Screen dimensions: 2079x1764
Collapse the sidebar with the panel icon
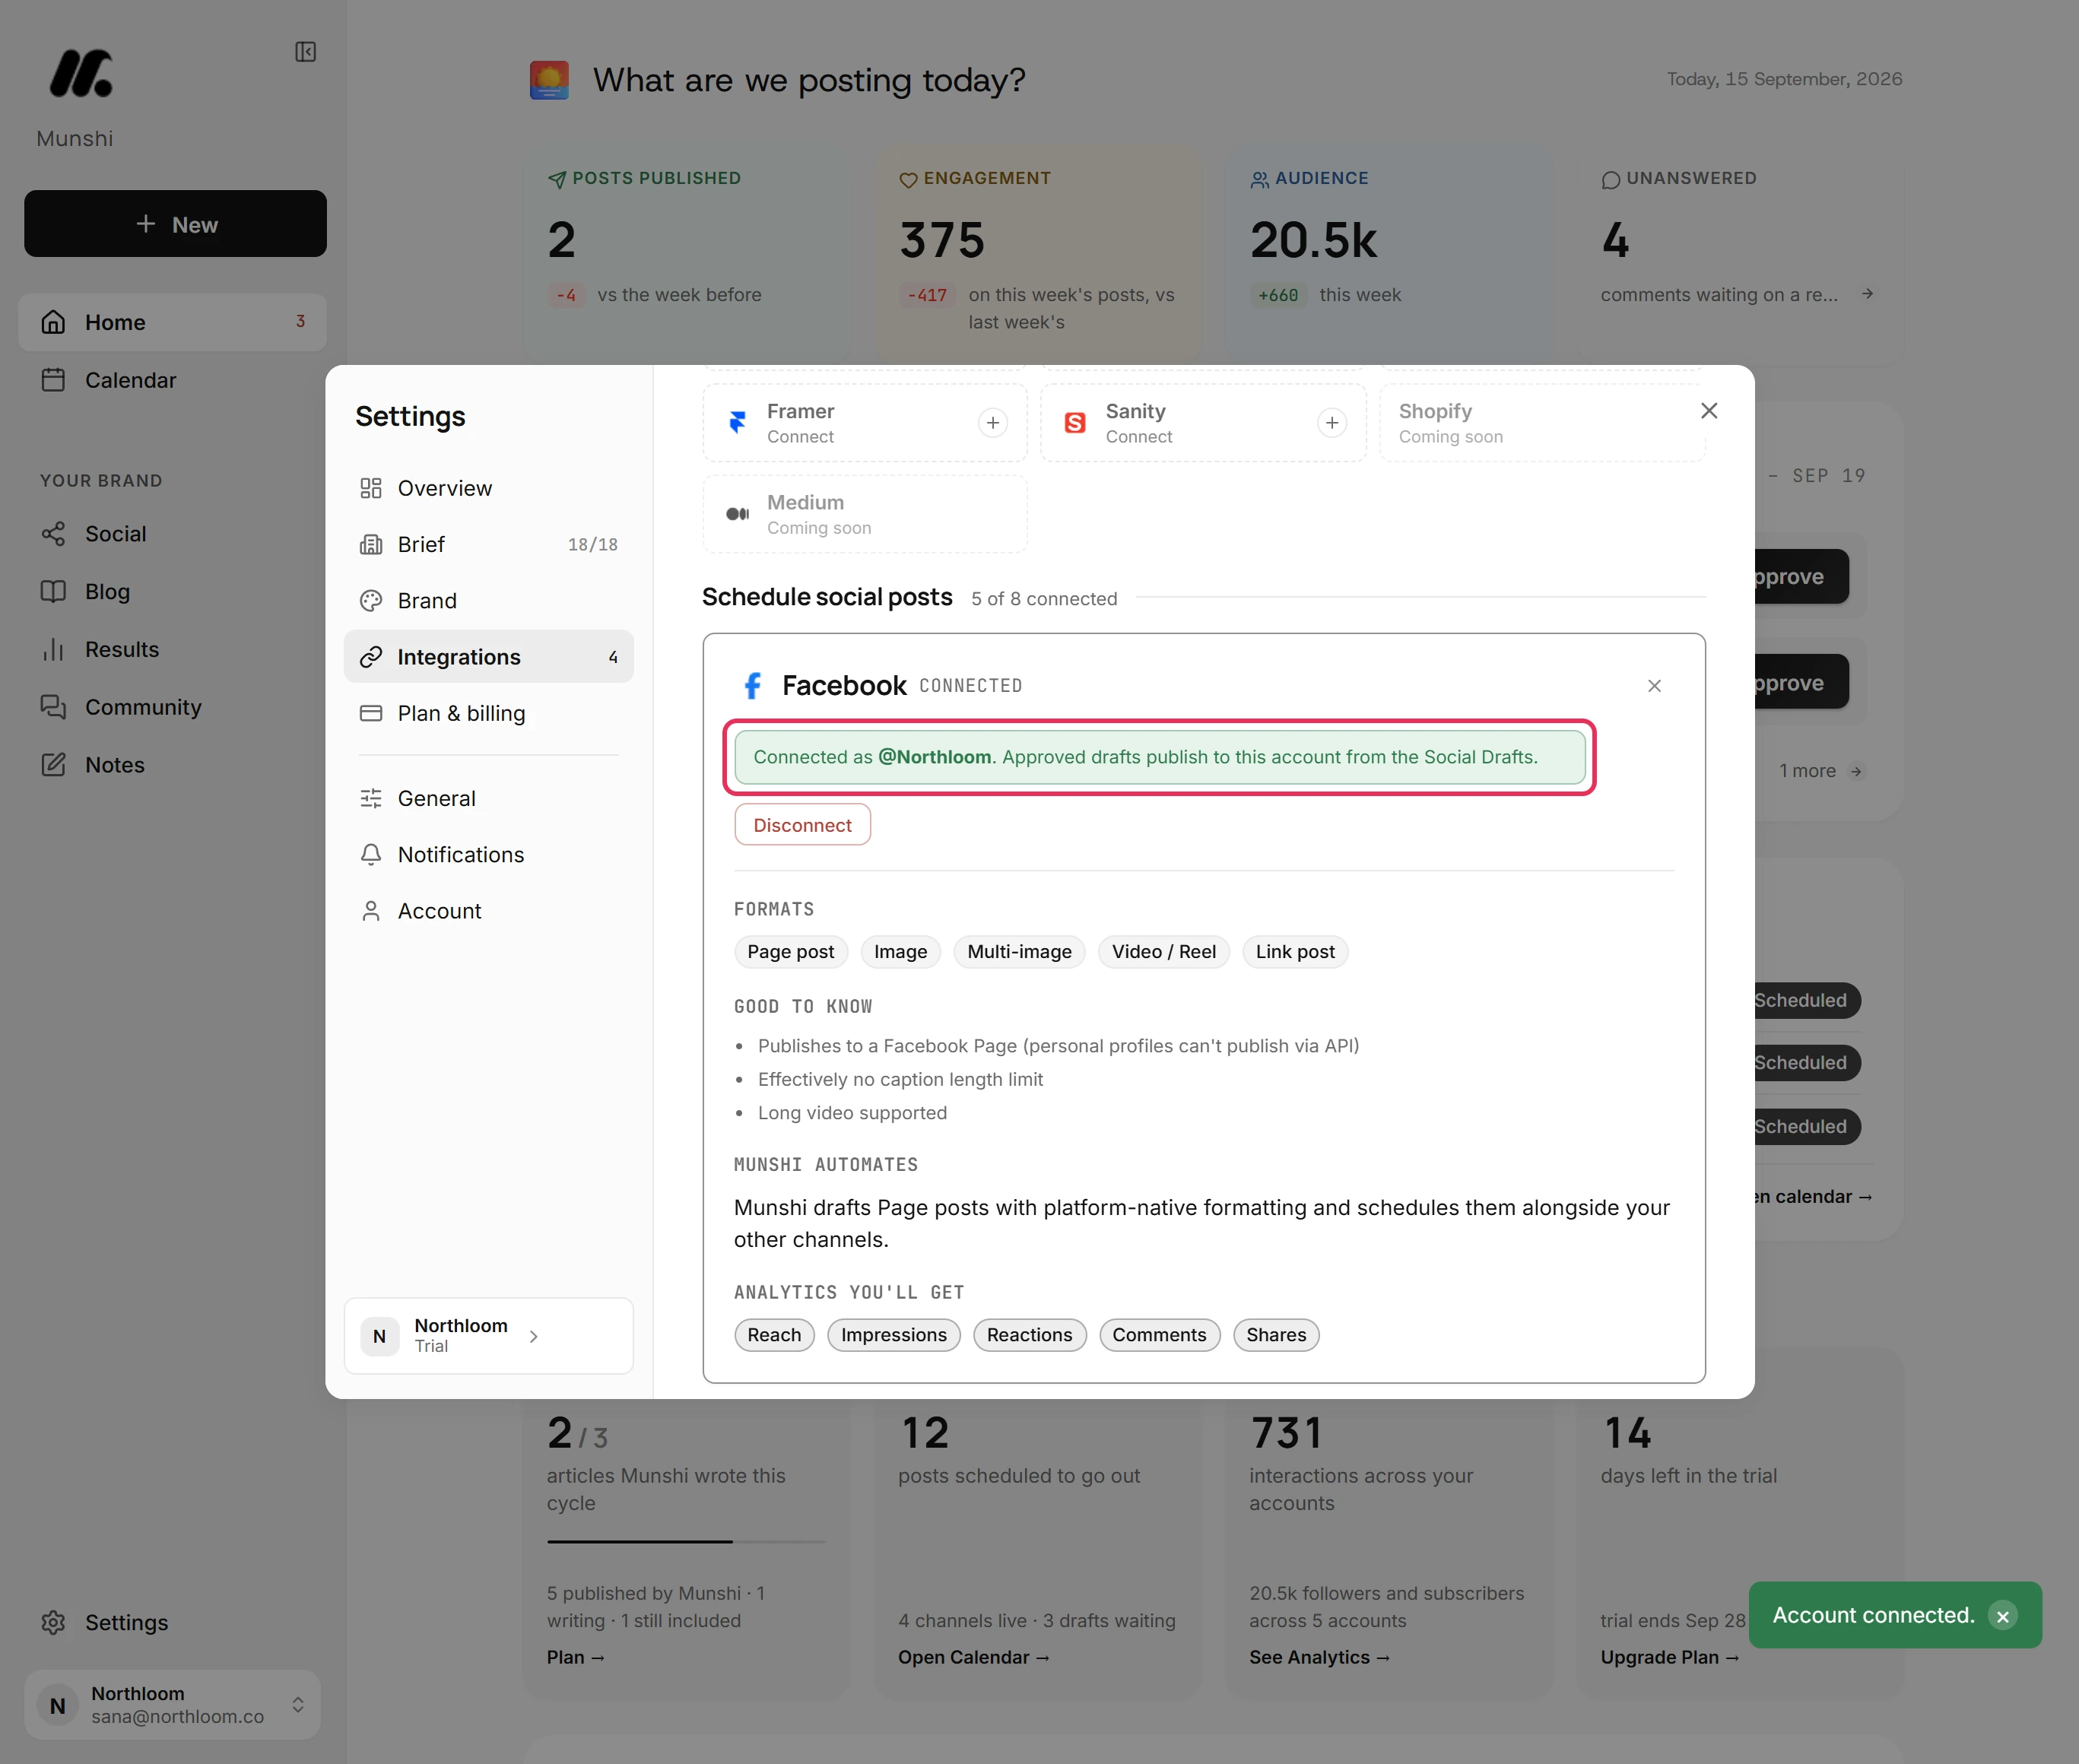tap(306, 52)
